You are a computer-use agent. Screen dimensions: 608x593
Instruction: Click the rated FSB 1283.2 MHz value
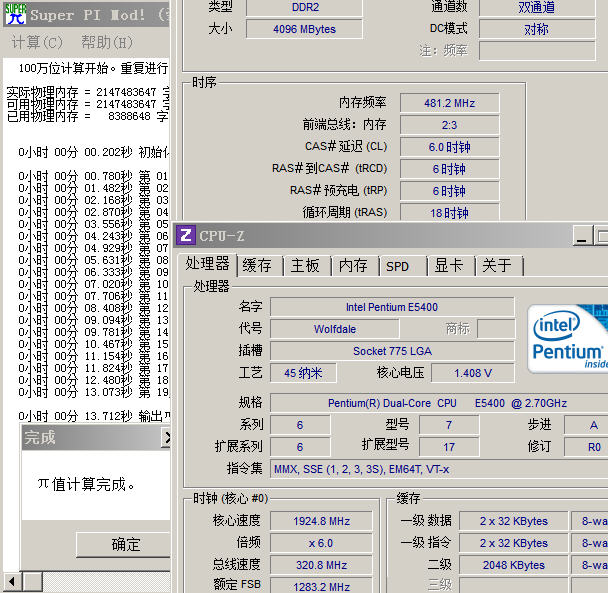[321, 586]
